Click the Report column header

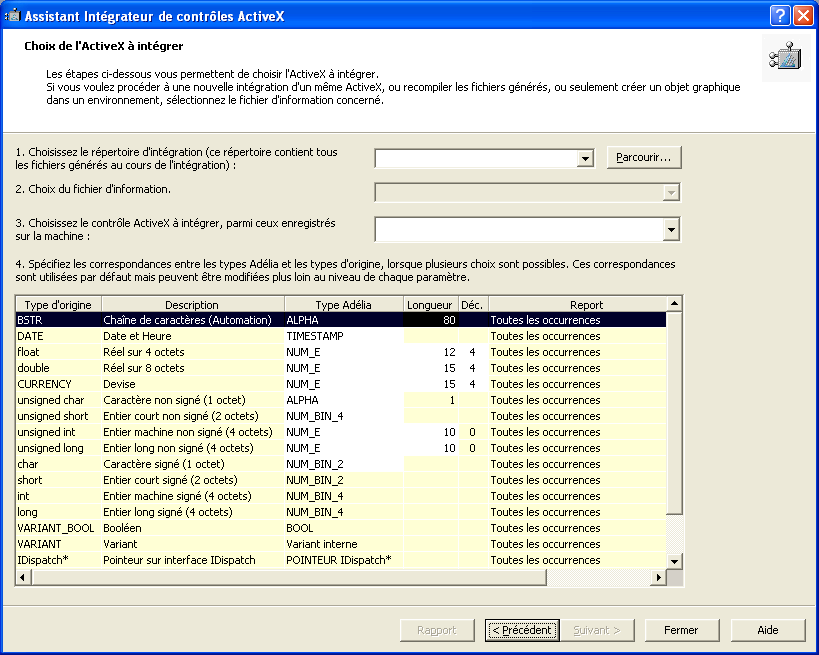(x=586, y=304)
